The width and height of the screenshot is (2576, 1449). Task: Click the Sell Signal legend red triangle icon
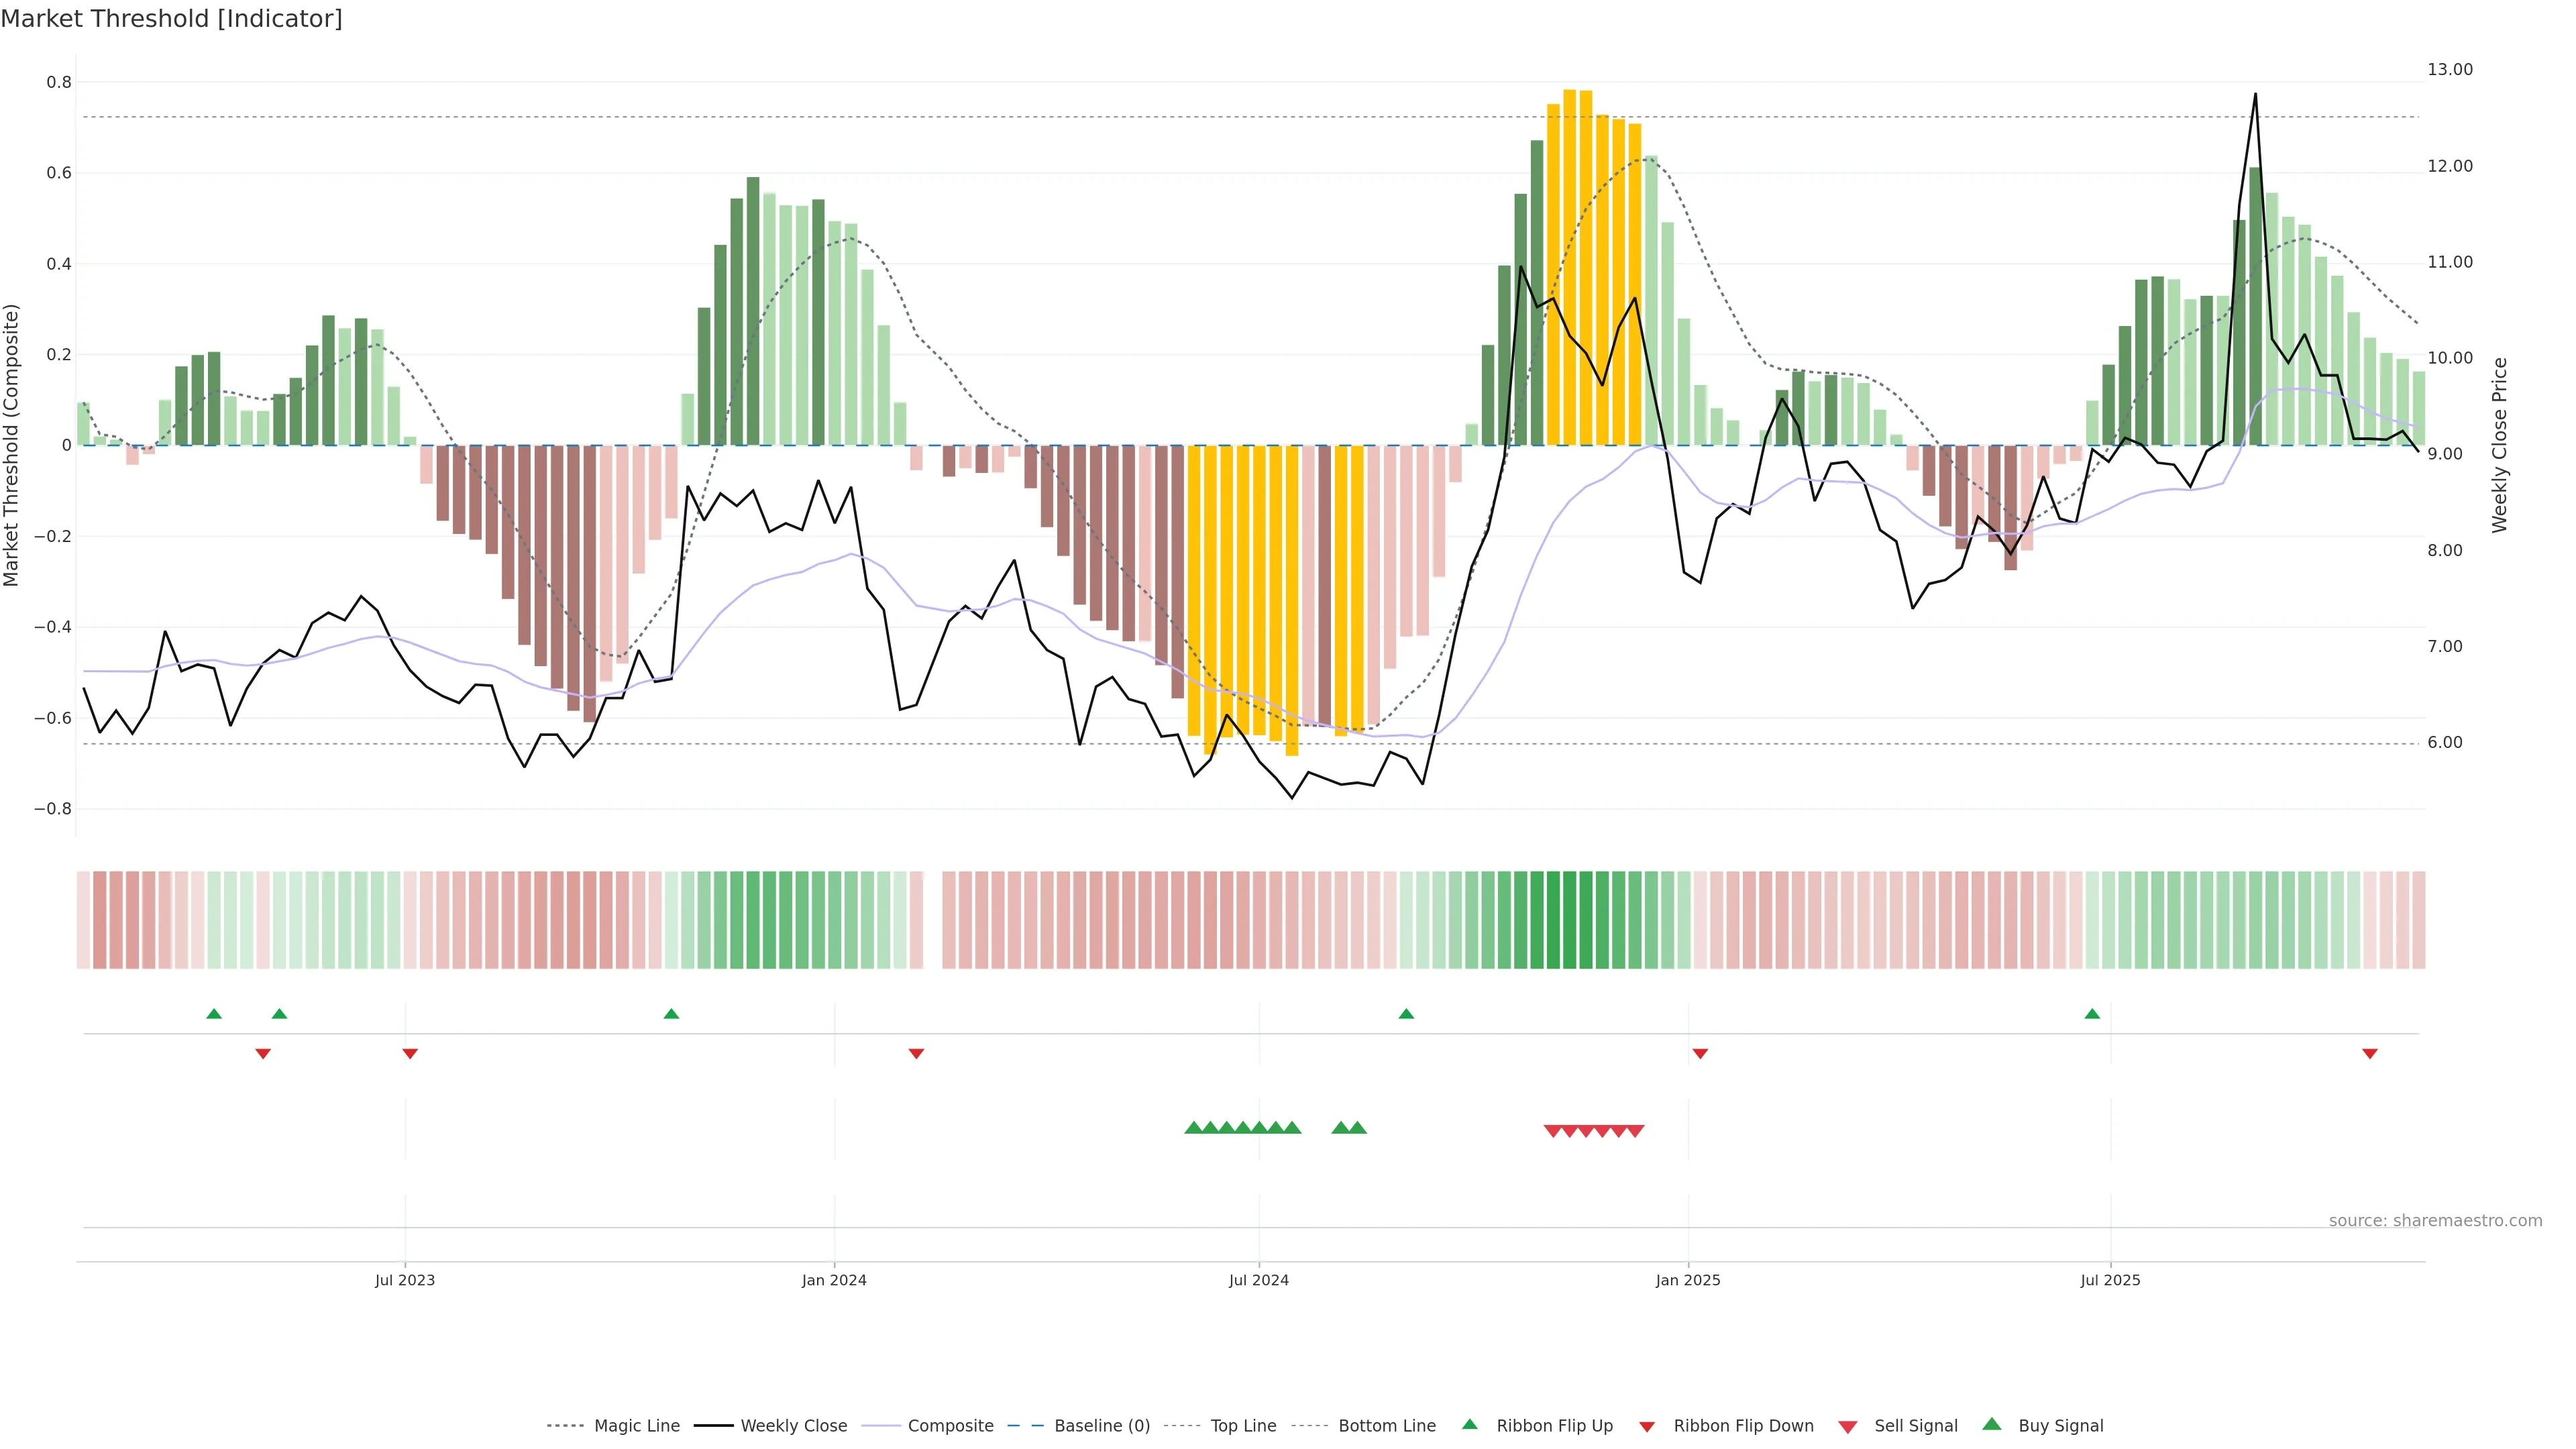pyautogui.click(x=1848, y=1427)
